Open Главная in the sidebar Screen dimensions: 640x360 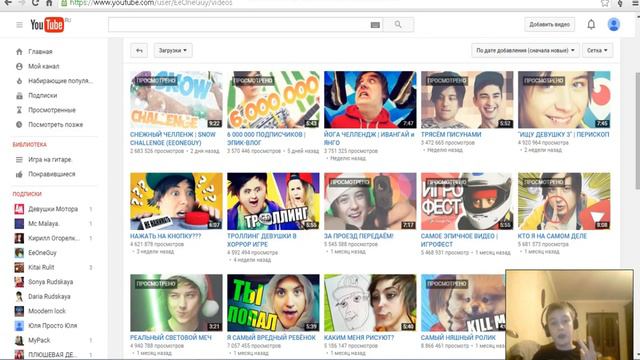[x=40, y=52]
